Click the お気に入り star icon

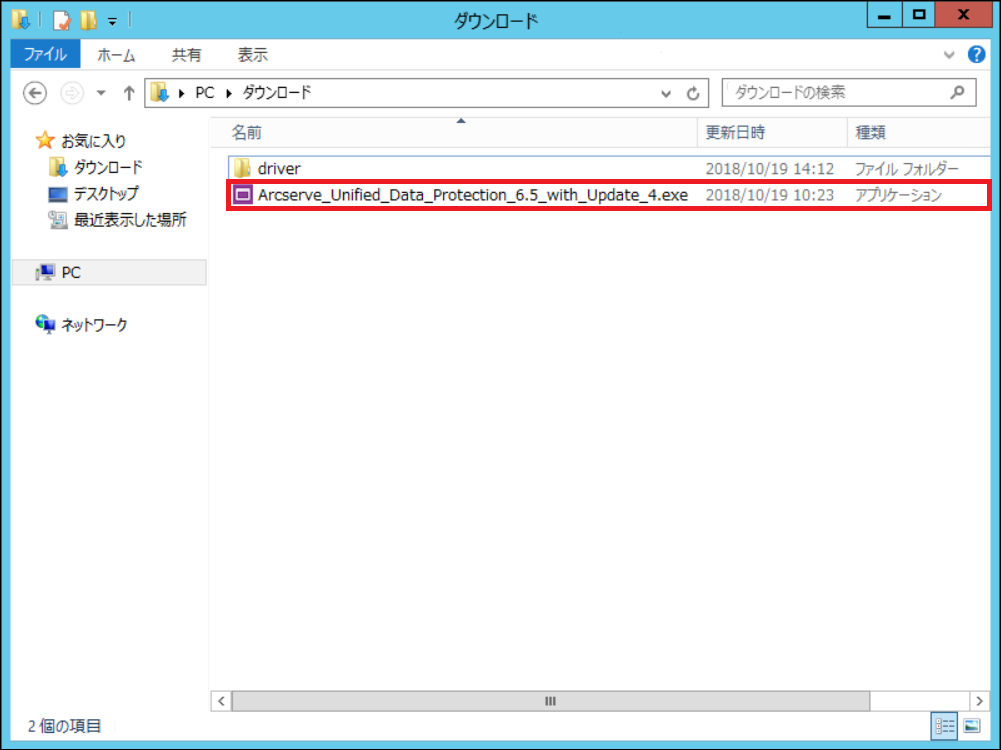point(45,140)
